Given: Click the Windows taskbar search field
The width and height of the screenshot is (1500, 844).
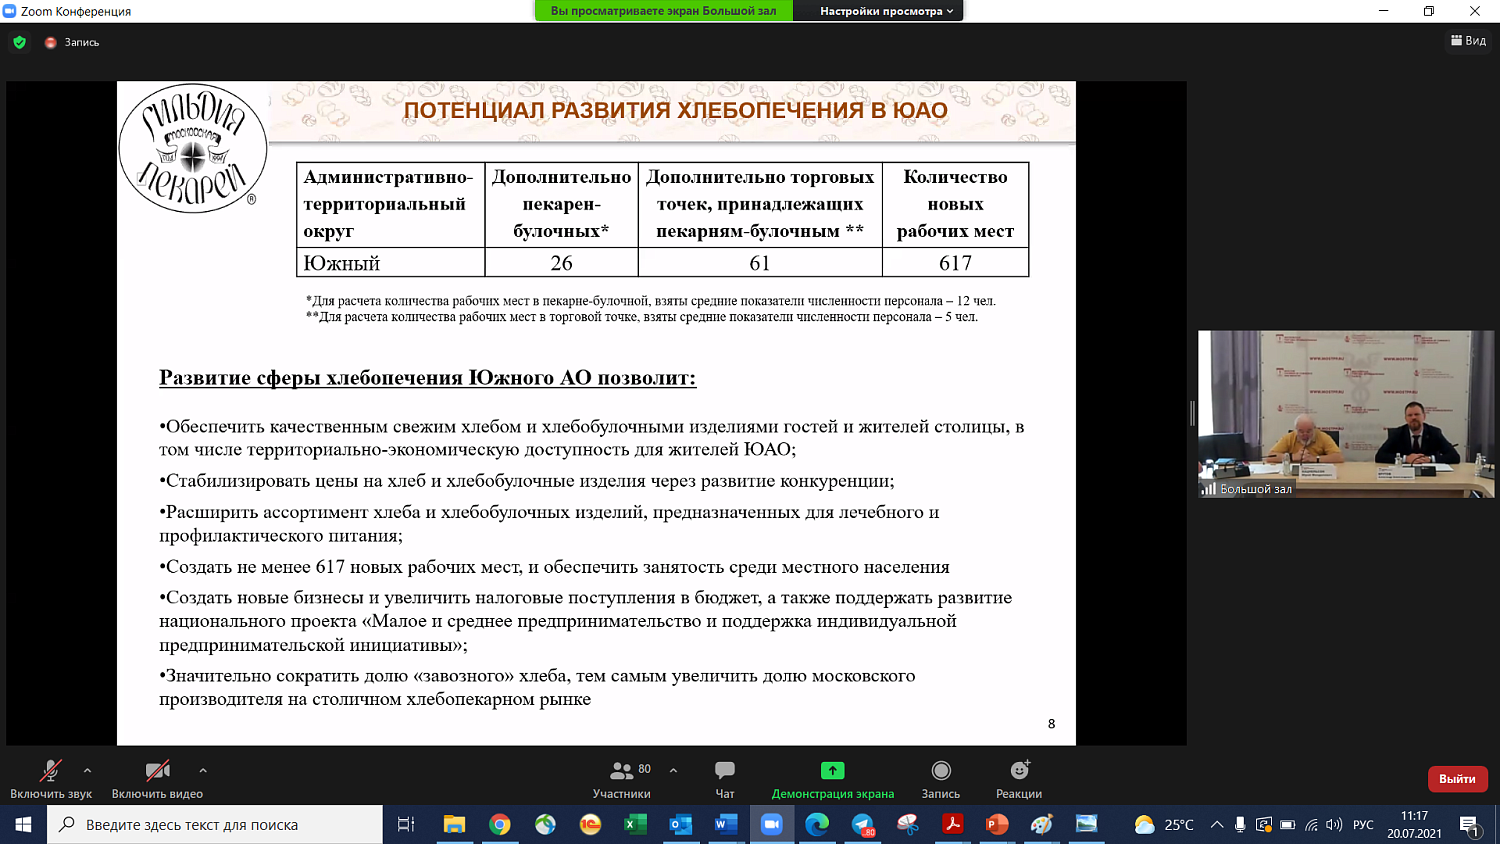Looking at the screenshot, I should pos(215,824).
